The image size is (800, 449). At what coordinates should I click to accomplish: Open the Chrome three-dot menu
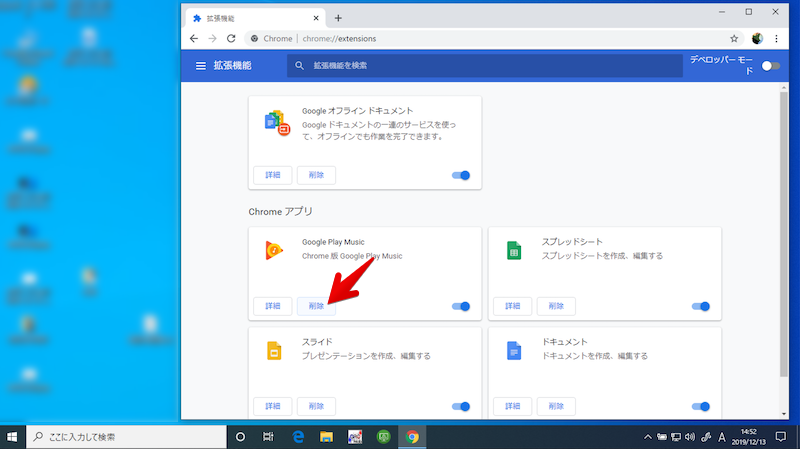click(776, 38)
